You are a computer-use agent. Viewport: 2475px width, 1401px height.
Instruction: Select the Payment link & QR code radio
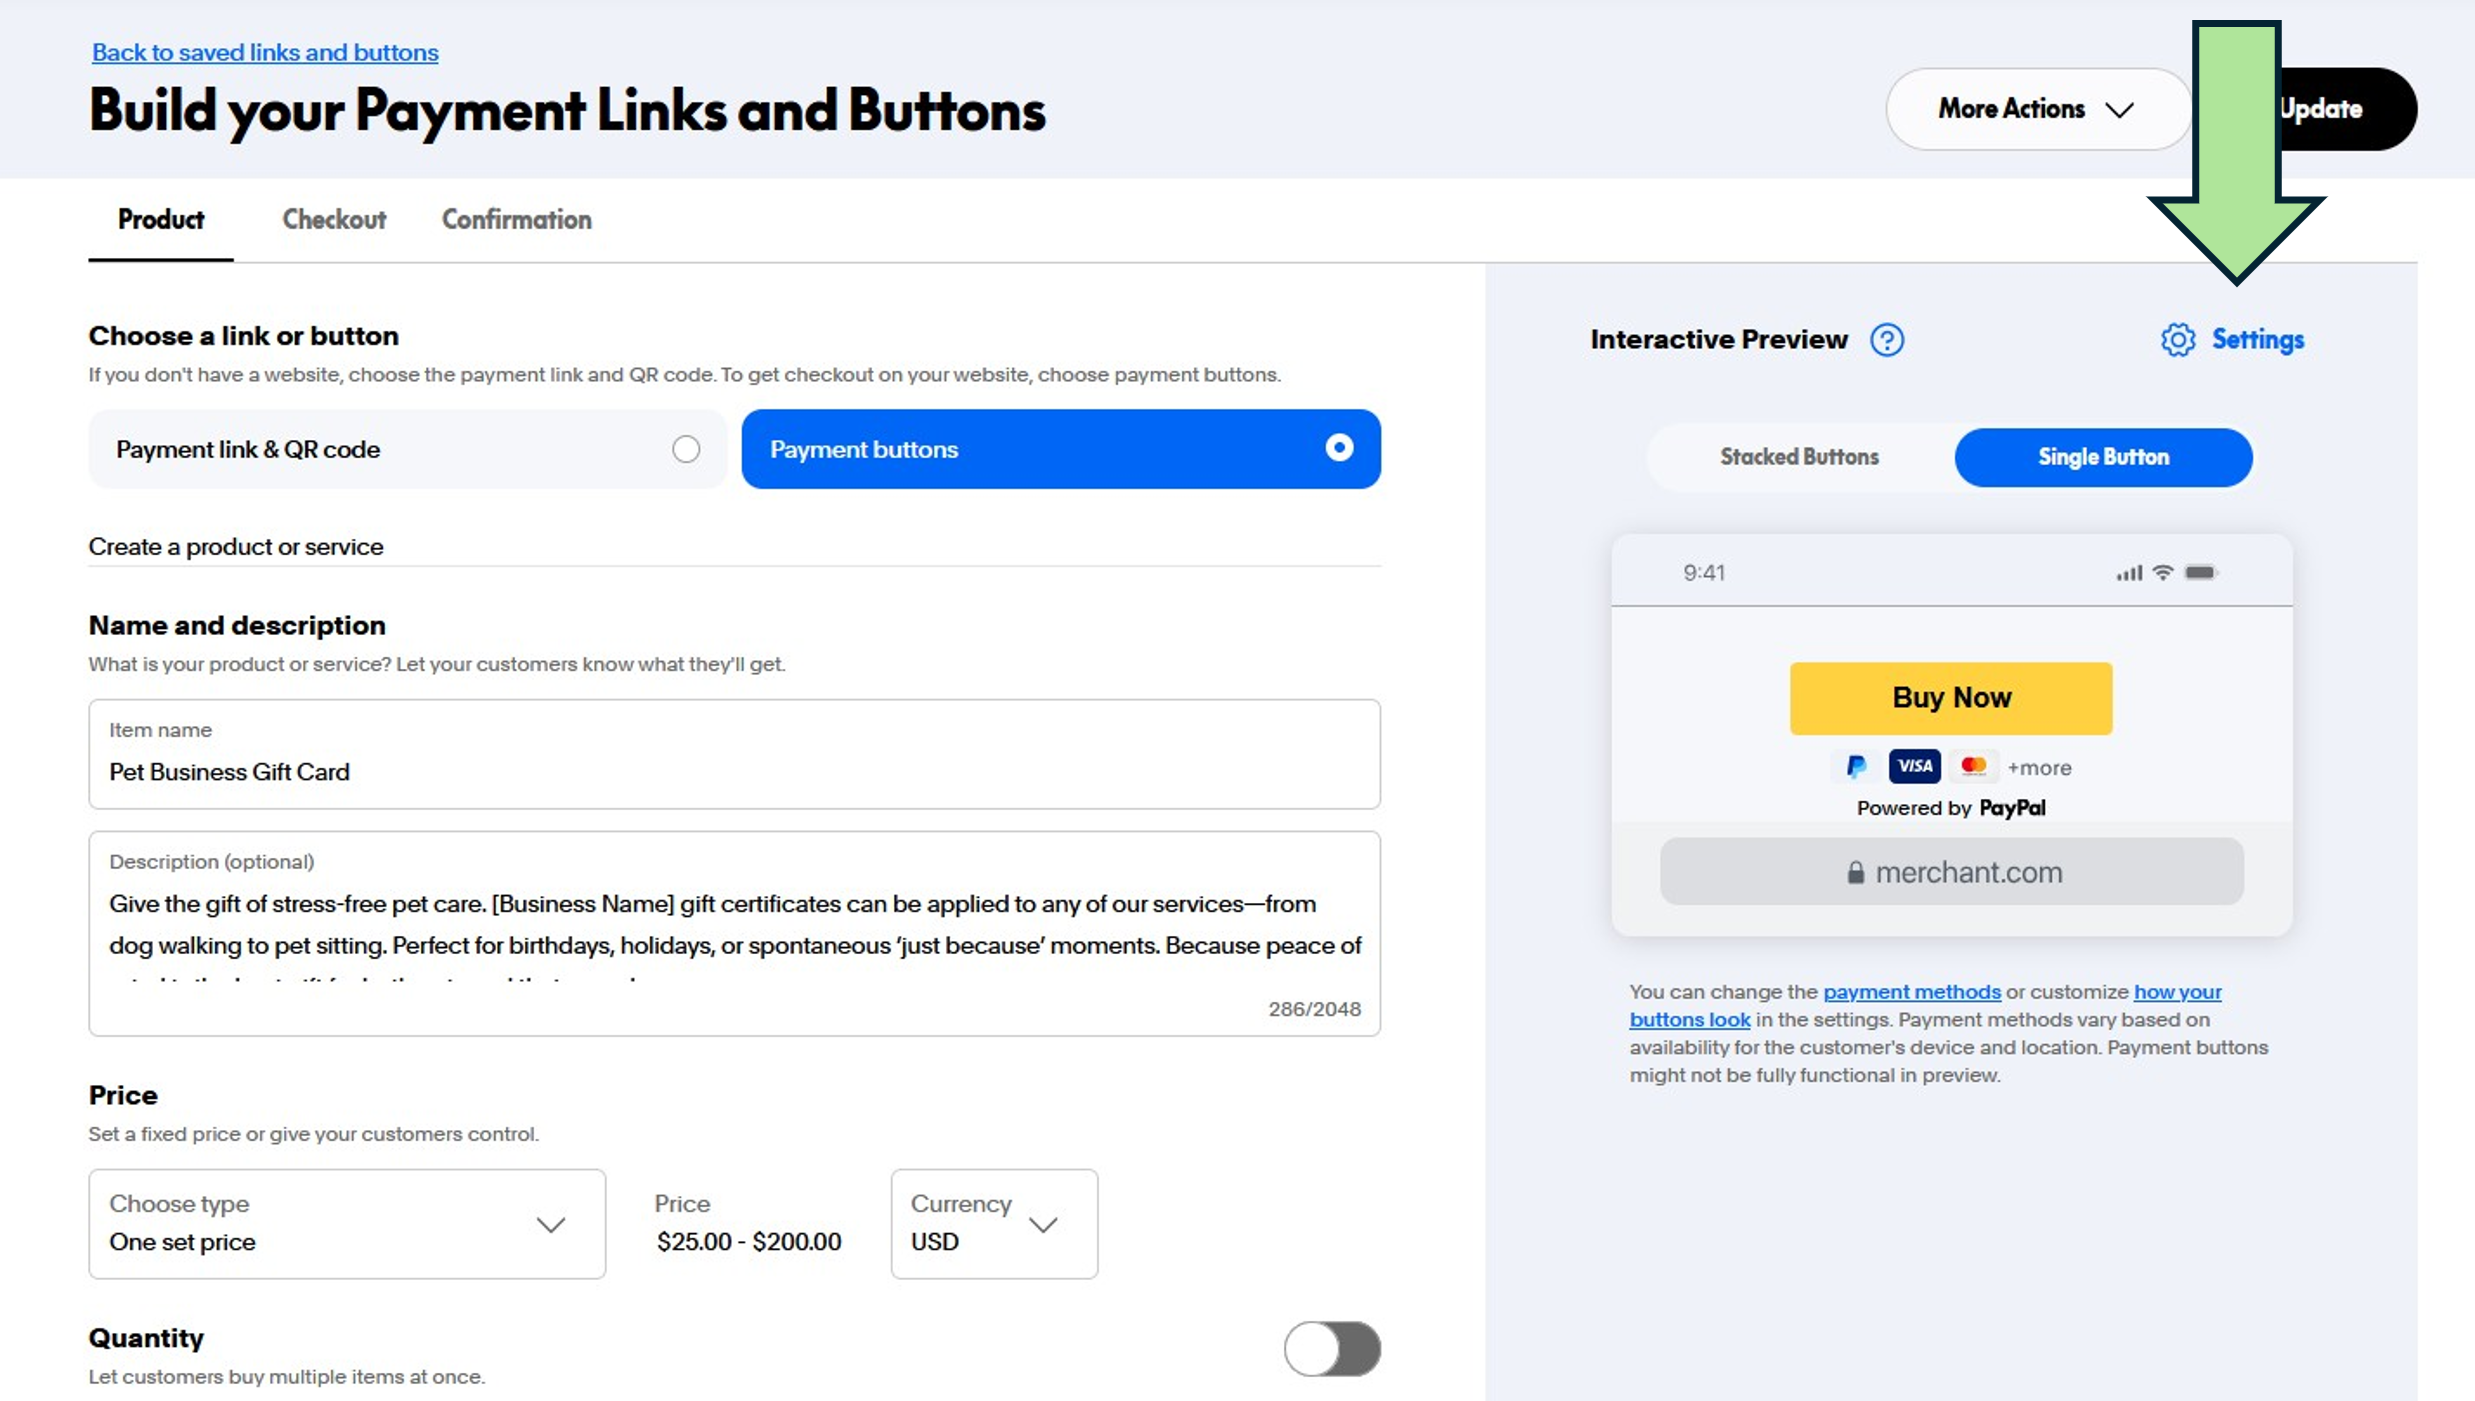tap(686, 449)
